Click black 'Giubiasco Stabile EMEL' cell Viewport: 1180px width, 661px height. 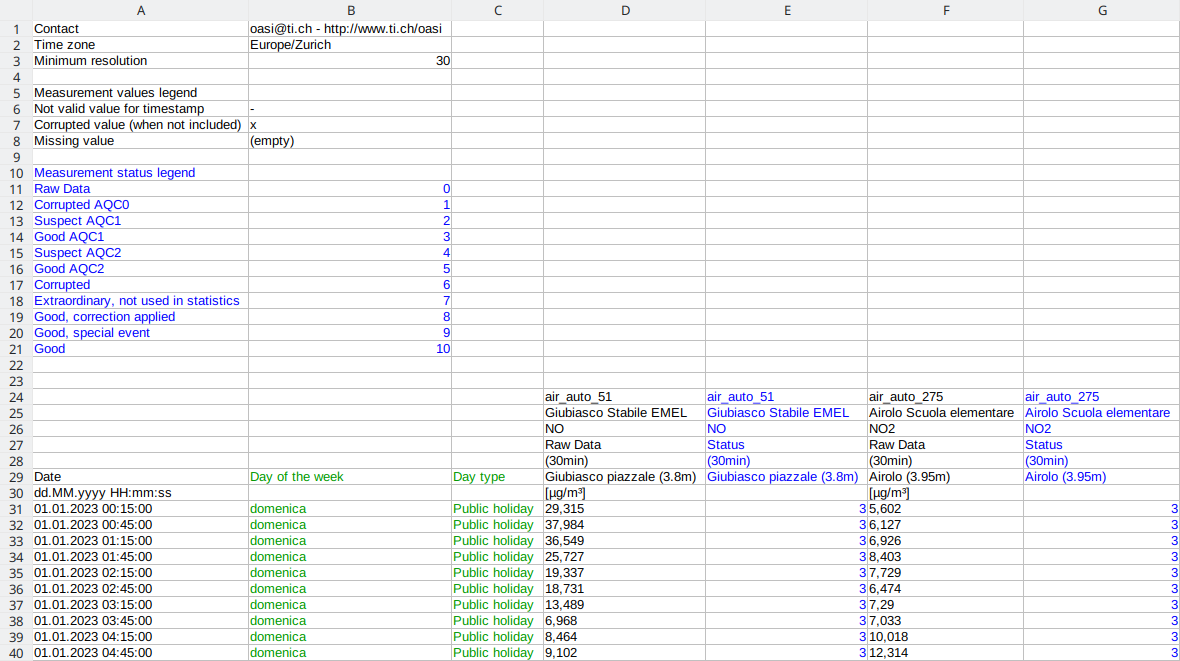(625, 413)
